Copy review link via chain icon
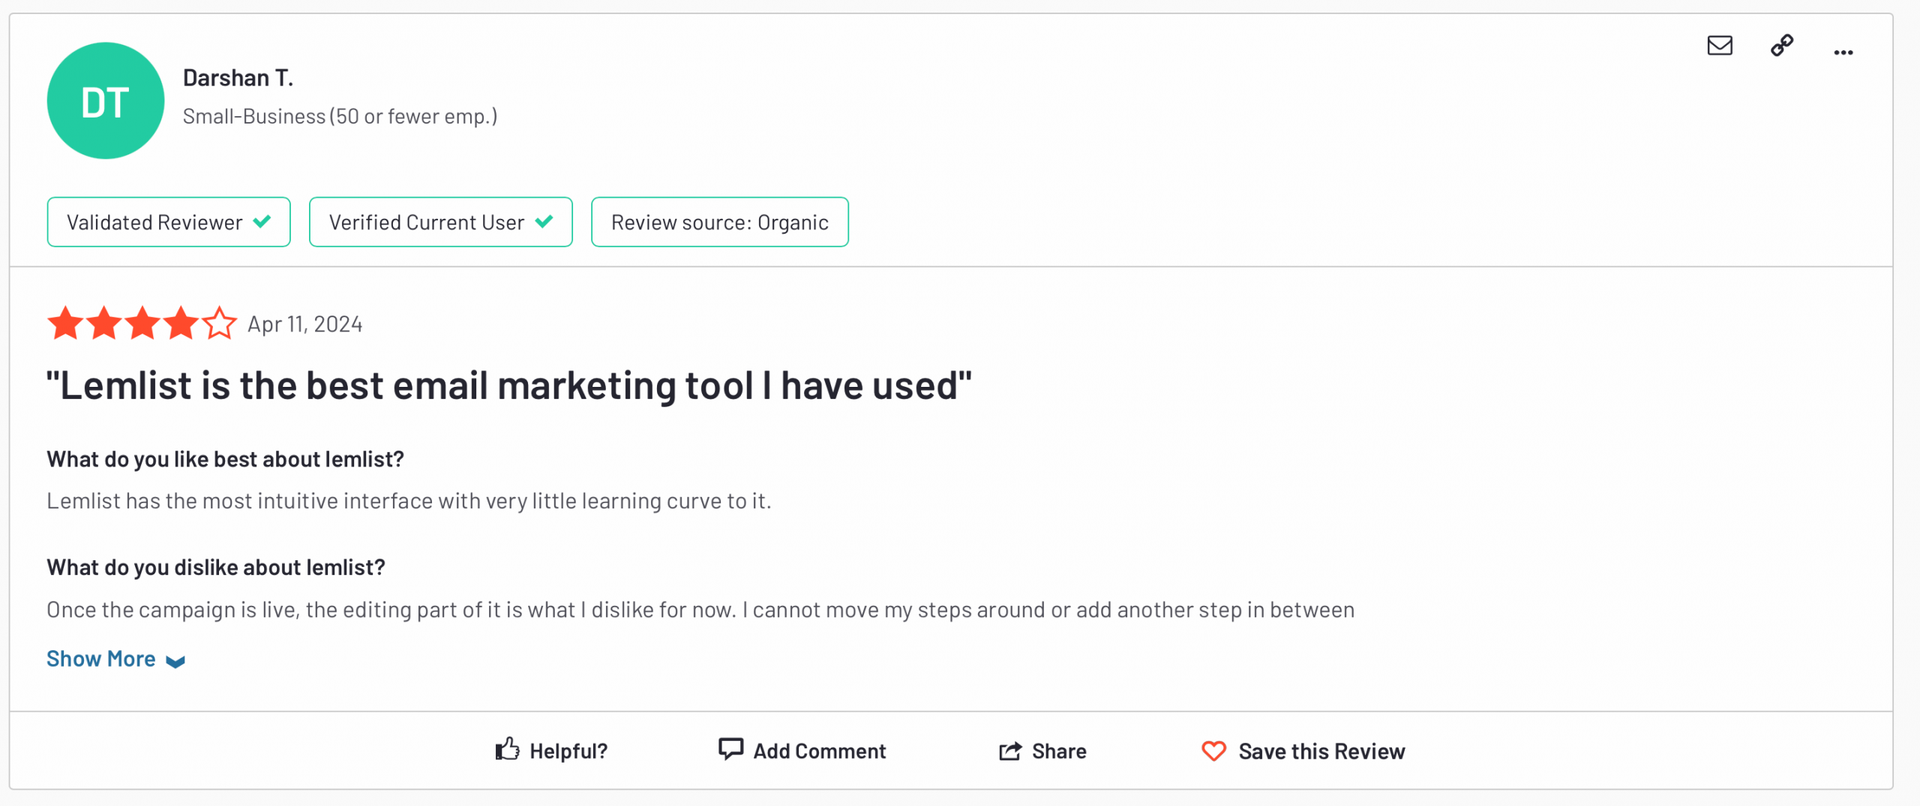This screenshot has height=806, width=1920. tap(1782, 46)
